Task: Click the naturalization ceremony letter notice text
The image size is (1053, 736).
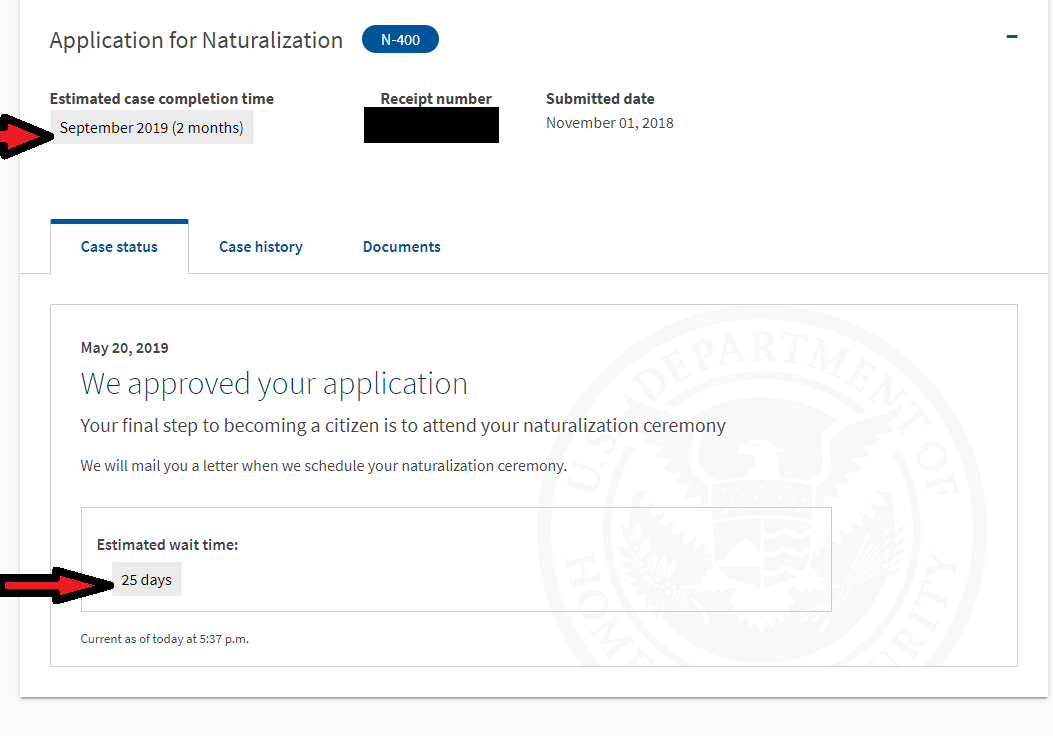Action: (324, 466)
